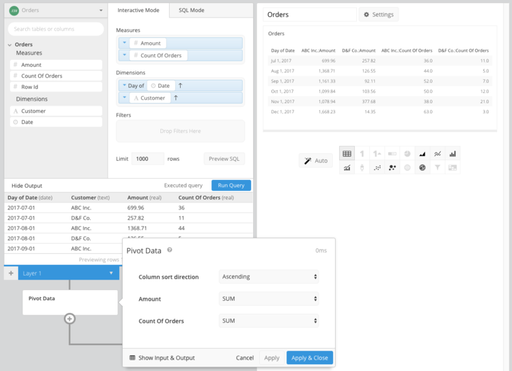Click the ABC Inc.:Amount column header
The height and width of the screenshot is (371, 512).
pyautogui.click(x=318, y=51)
